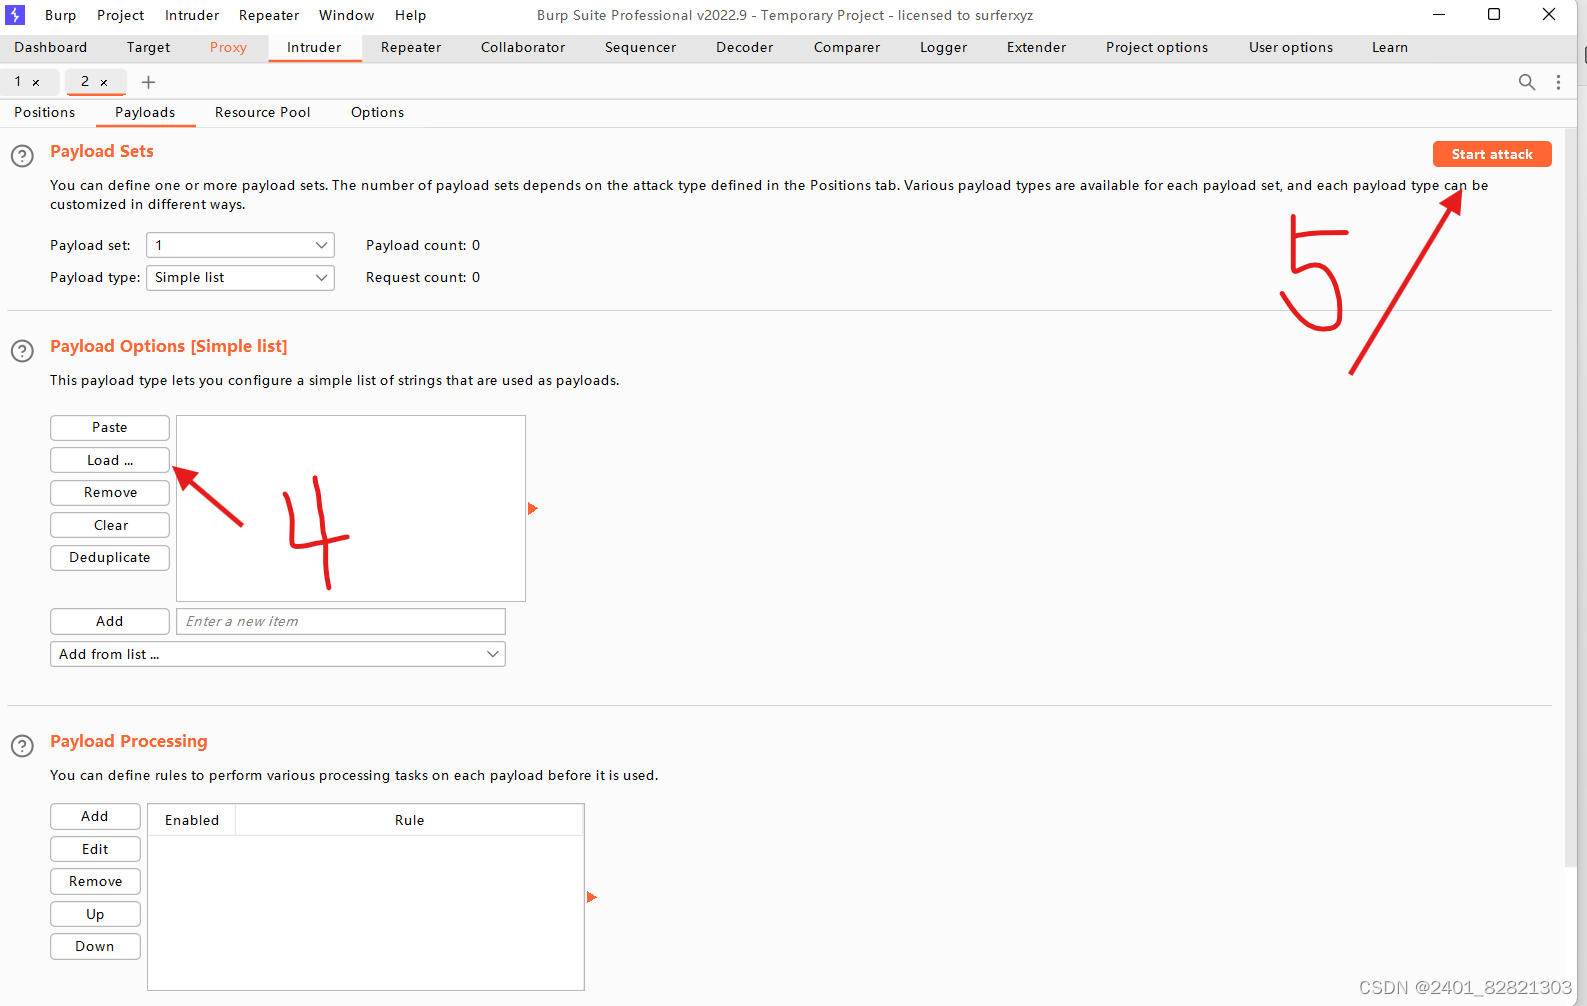
Task: Open the Payload set dropdown
Action: tap(240, 245)
